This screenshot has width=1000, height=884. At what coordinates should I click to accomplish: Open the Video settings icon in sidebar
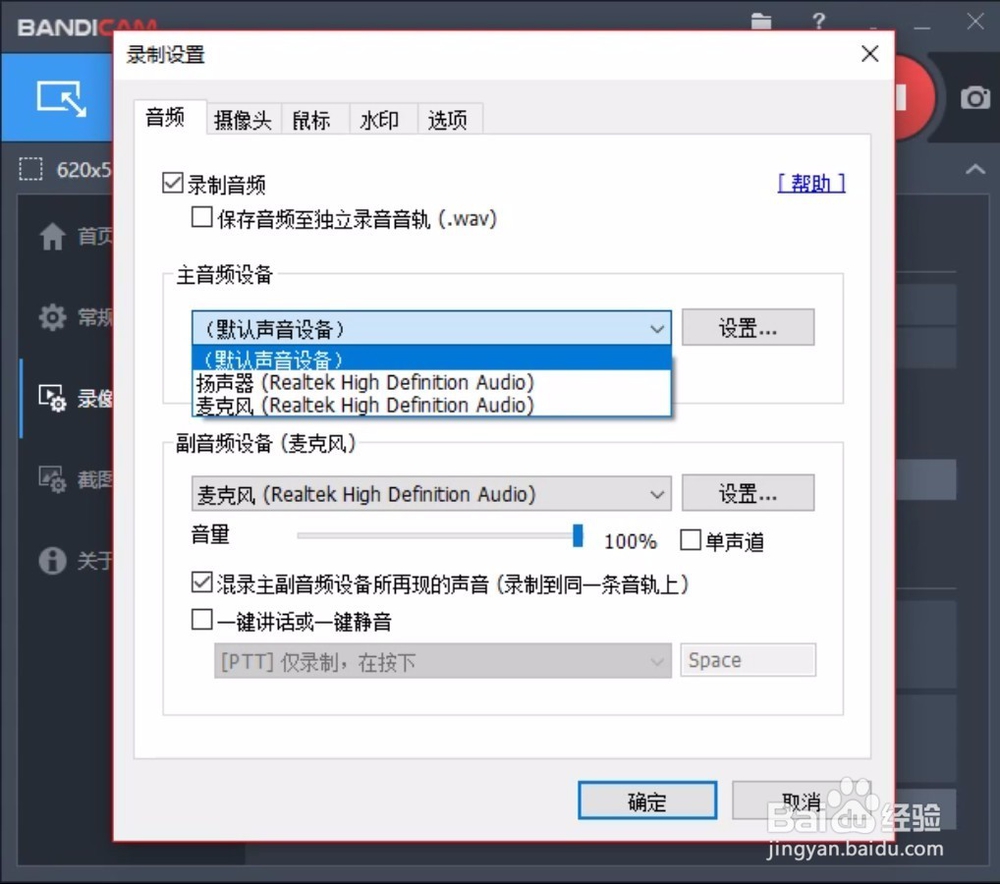[x=52, y=398]
